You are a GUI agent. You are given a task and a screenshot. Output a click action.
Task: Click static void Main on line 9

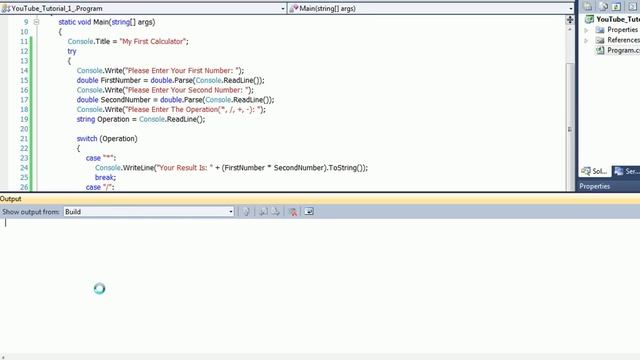tap(84, 22)
